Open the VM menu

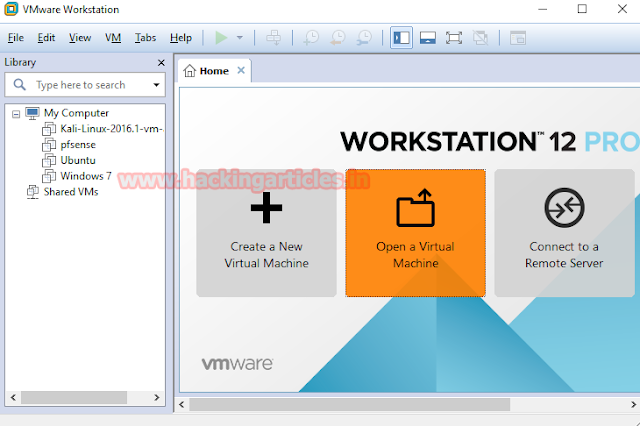click(113, 38)
